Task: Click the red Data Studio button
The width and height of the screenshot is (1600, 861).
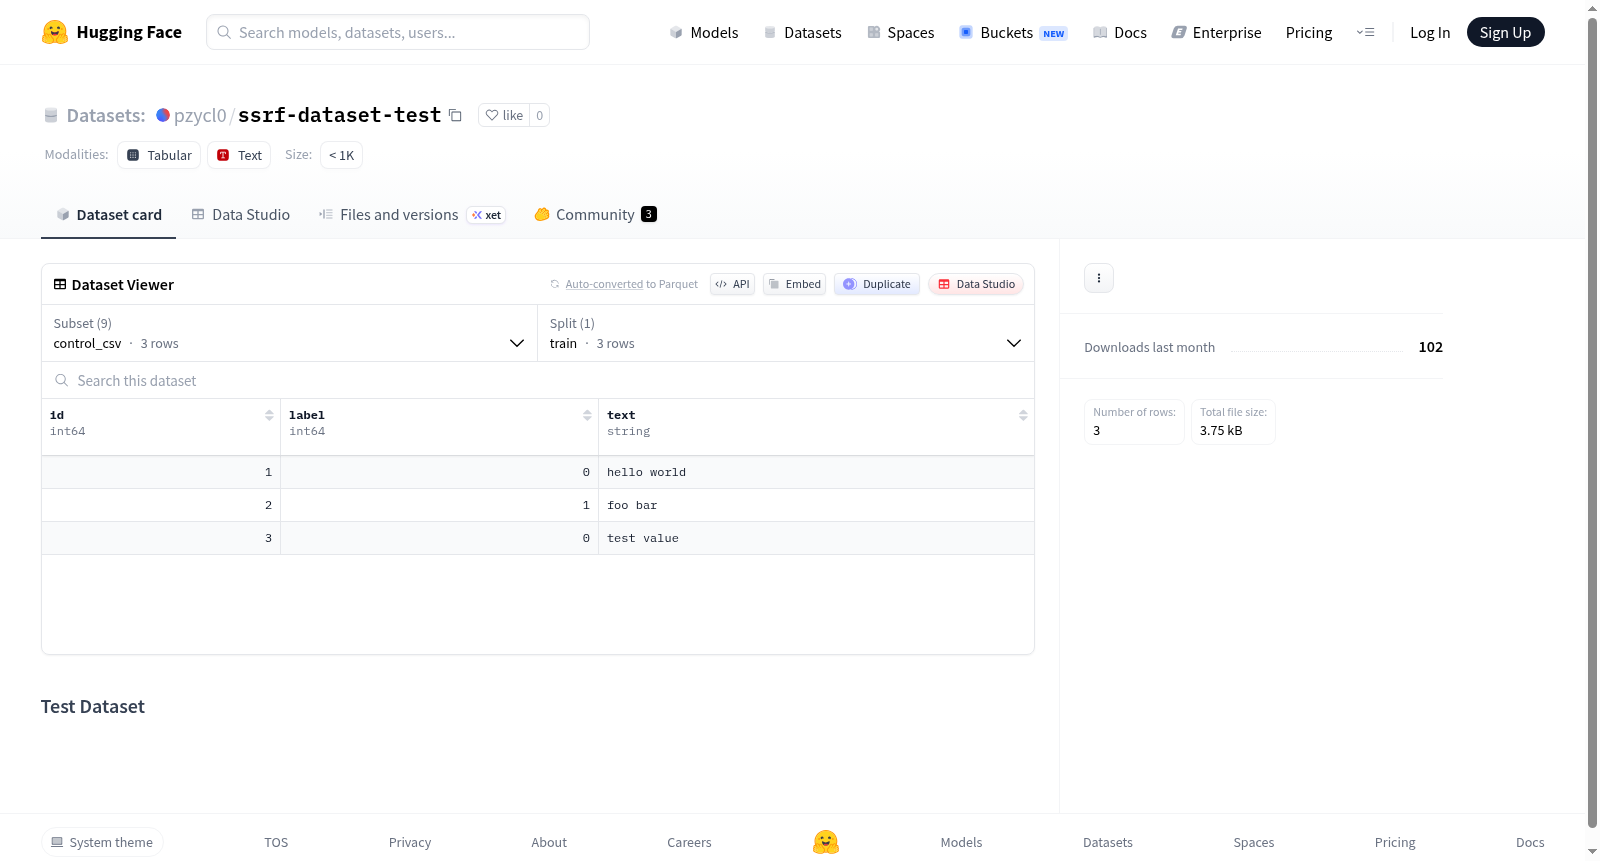Action: [976, 284]
